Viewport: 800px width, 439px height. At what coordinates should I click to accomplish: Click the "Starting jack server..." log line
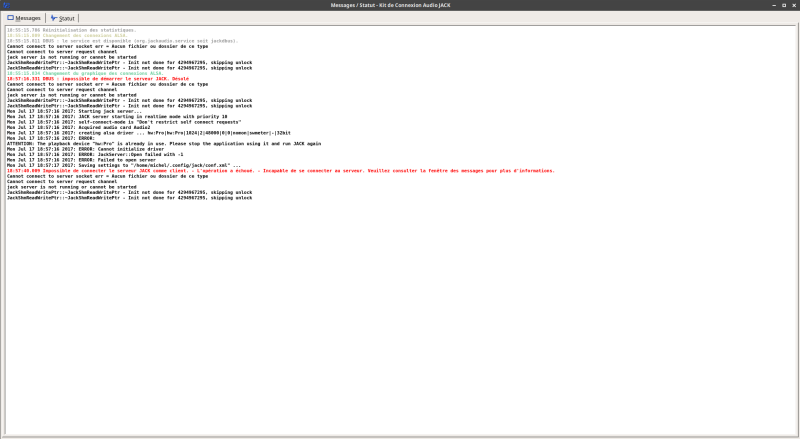(x=74, y=111)
